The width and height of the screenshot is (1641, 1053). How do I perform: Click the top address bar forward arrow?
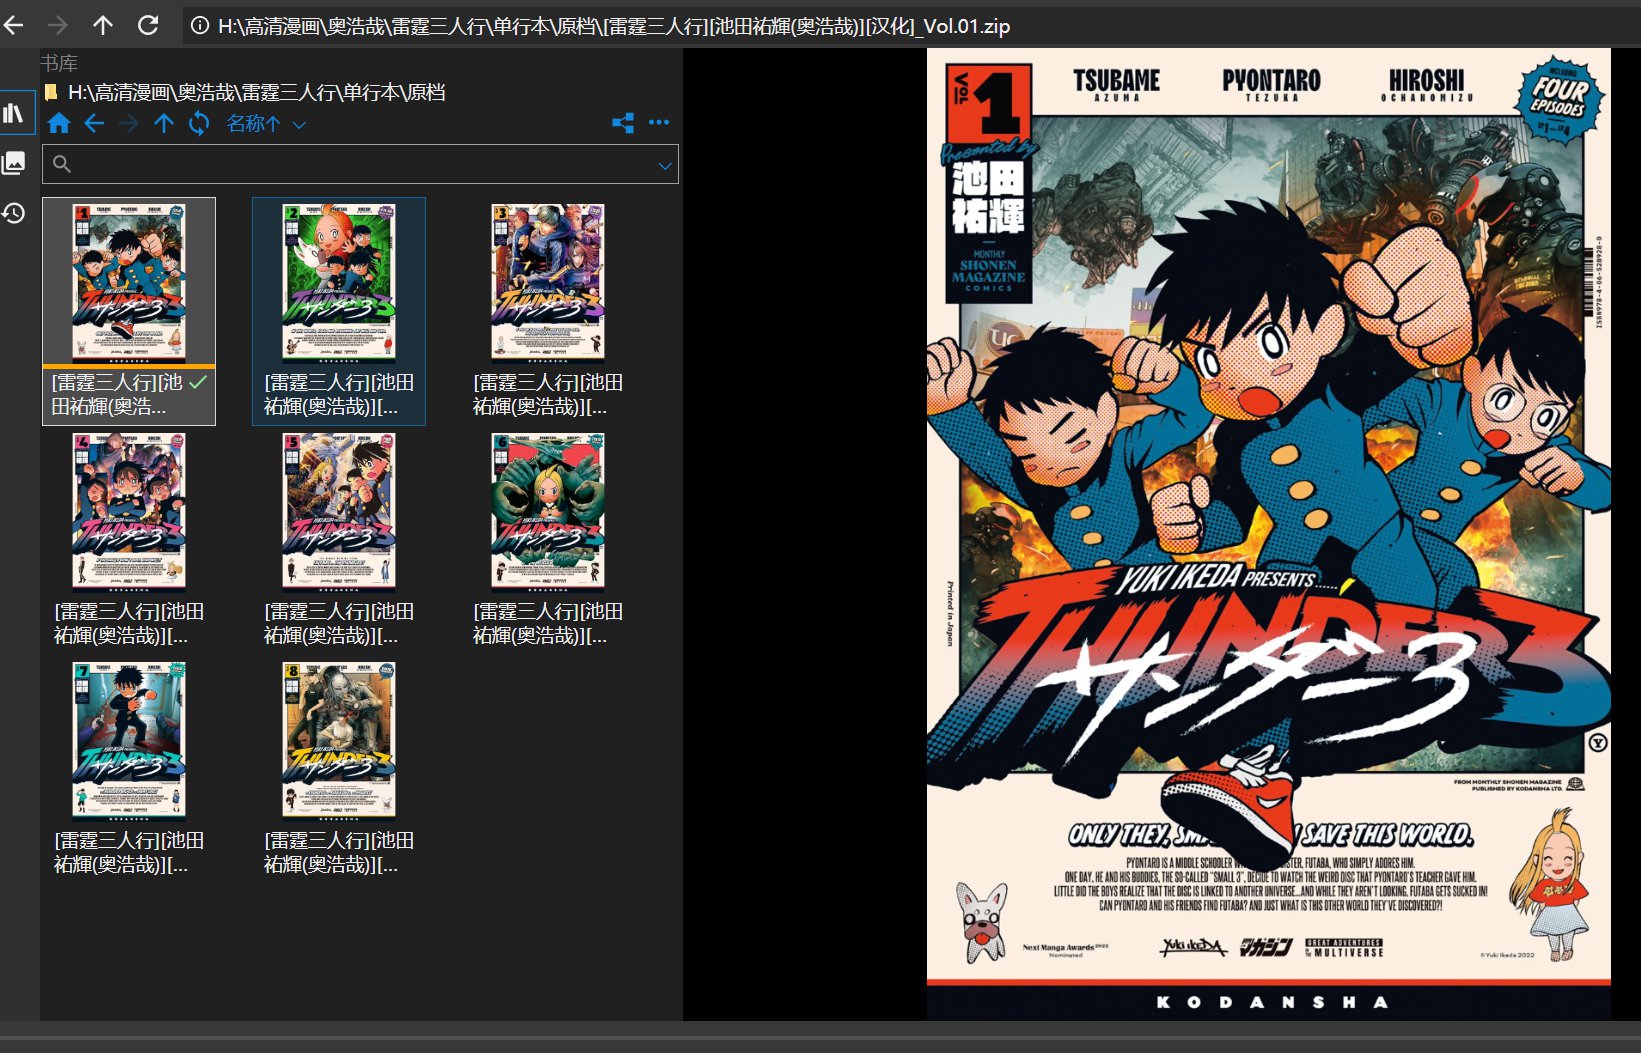click(x=58, y=25)
